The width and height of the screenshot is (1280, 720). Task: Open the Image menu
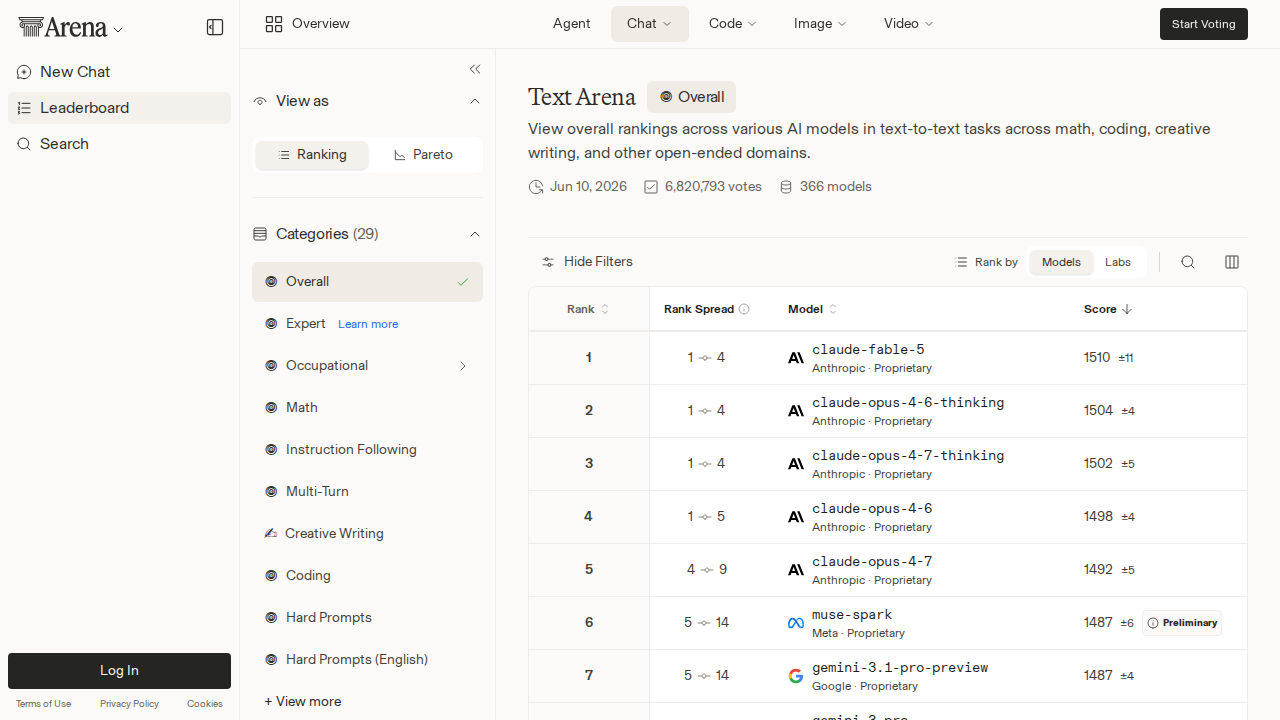point(820,23)
